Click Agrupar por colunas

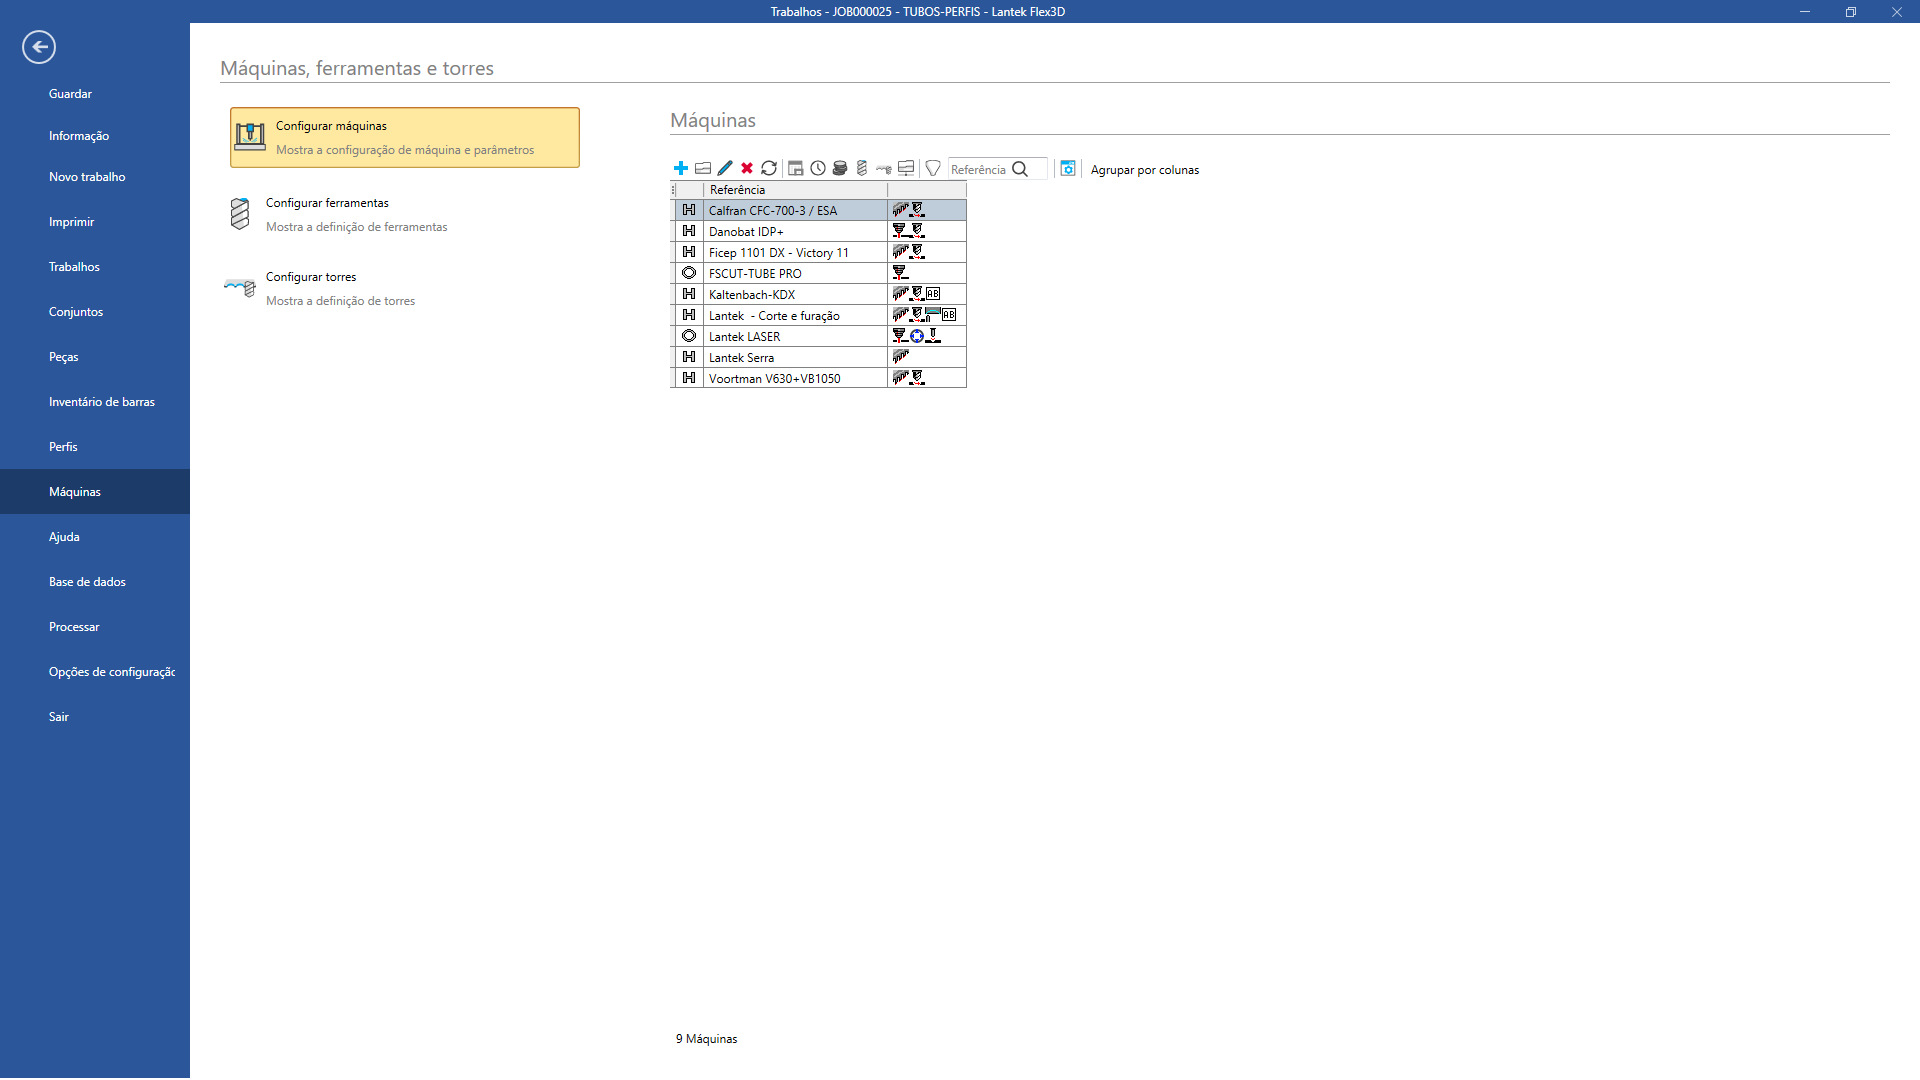(x=1144, y=170)
